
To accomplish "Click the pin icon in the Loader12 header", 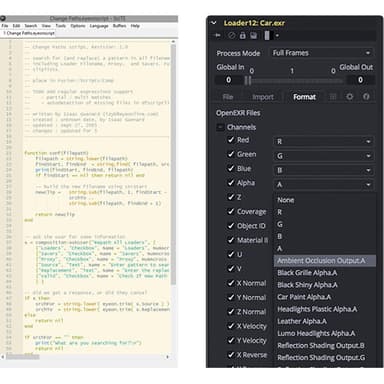I will click(218, 35).
